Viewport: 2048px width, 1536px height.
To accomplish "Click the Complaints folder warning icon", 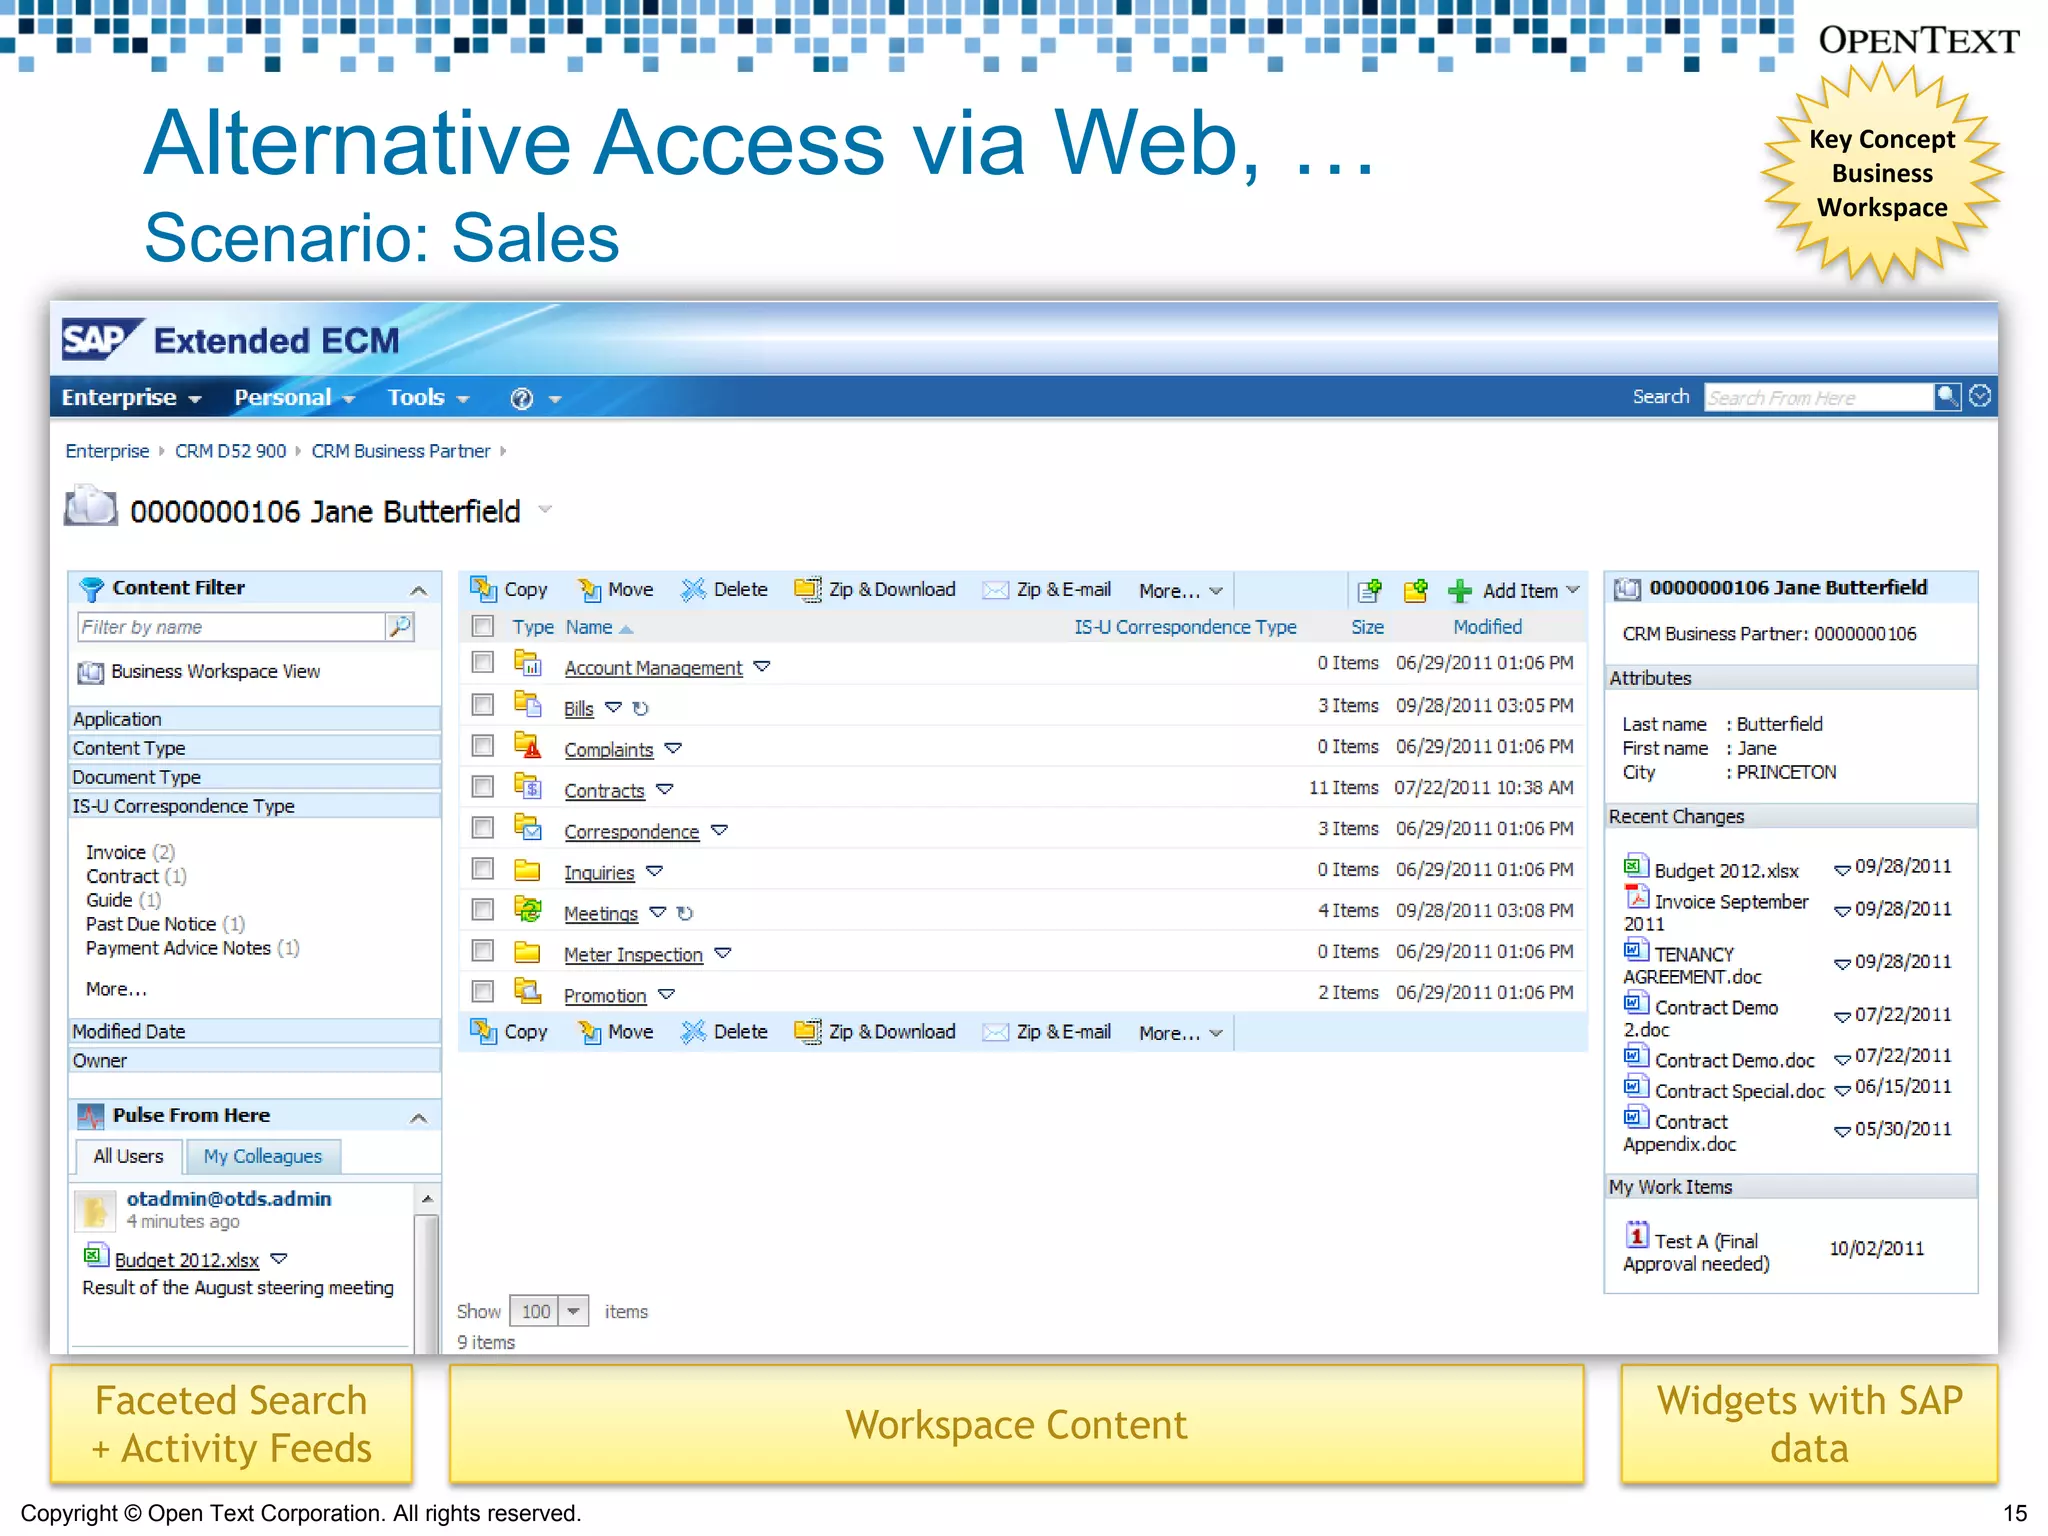I will coord(527,745).
